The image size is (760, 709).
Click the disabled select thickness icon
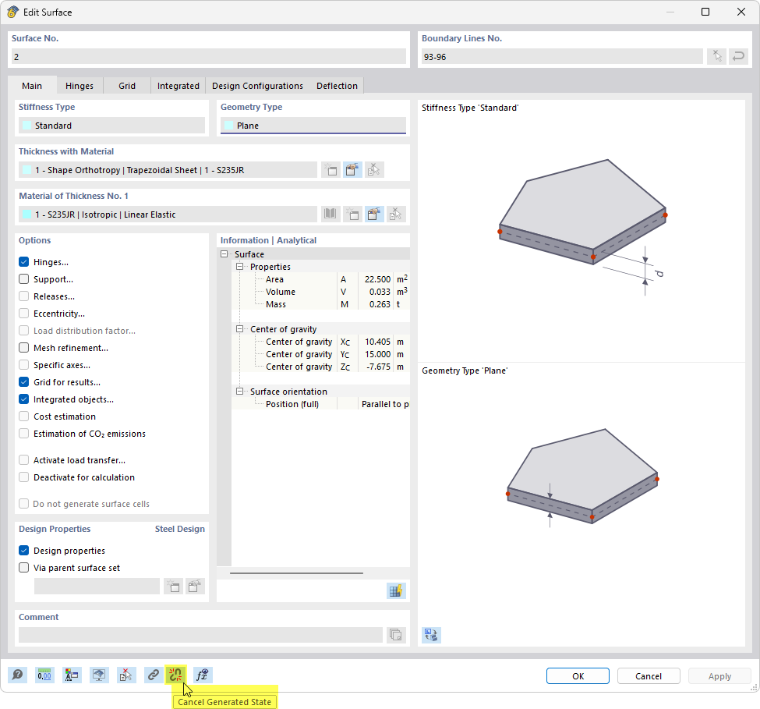[374, 170]
